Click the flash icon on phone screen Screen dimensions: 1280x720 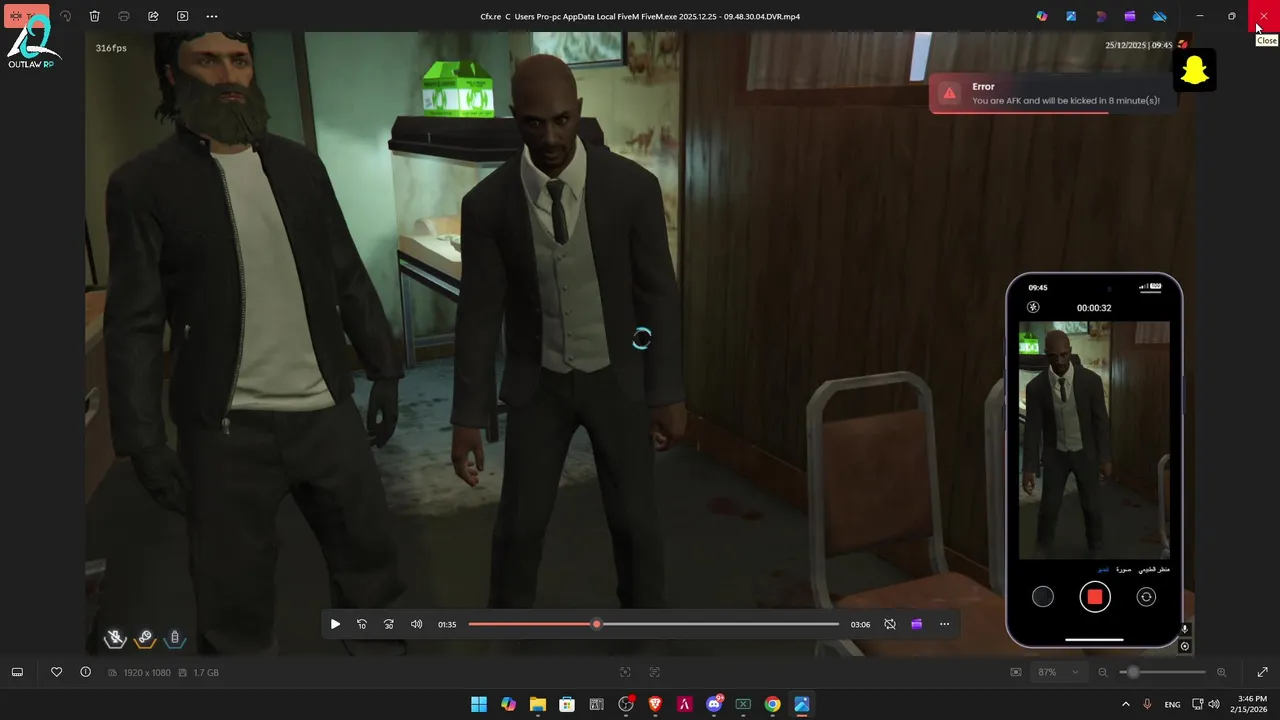(1034, 308)
